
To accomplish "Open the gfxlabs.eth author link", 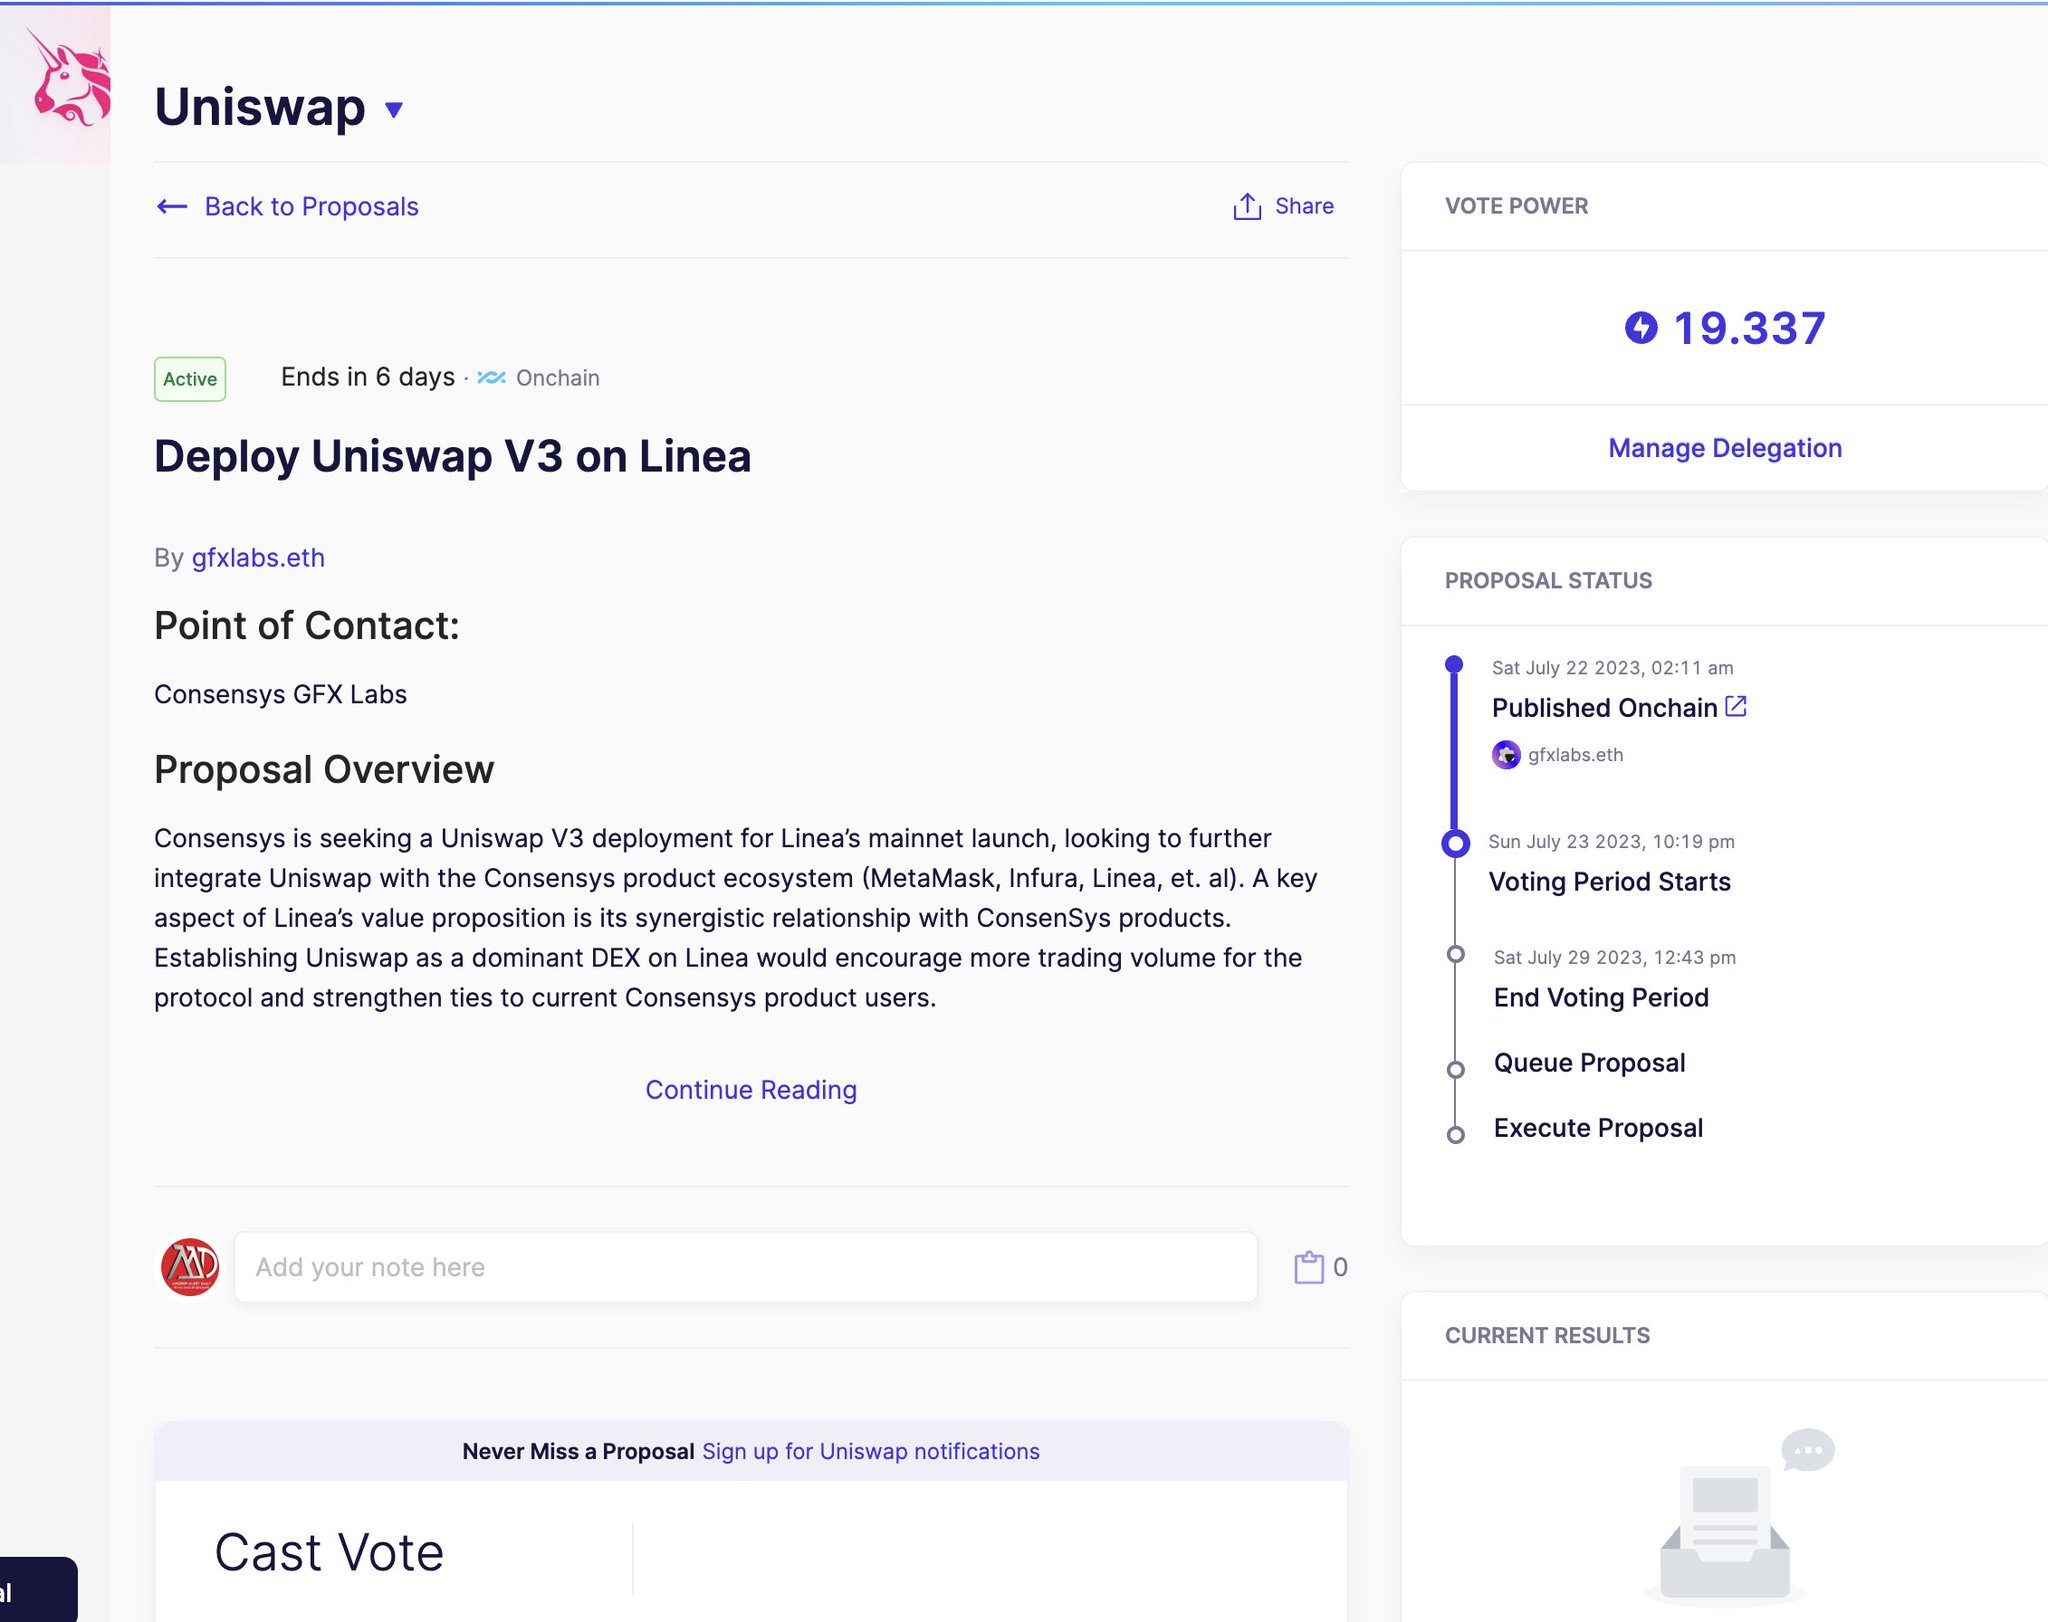I will (258, 557).
